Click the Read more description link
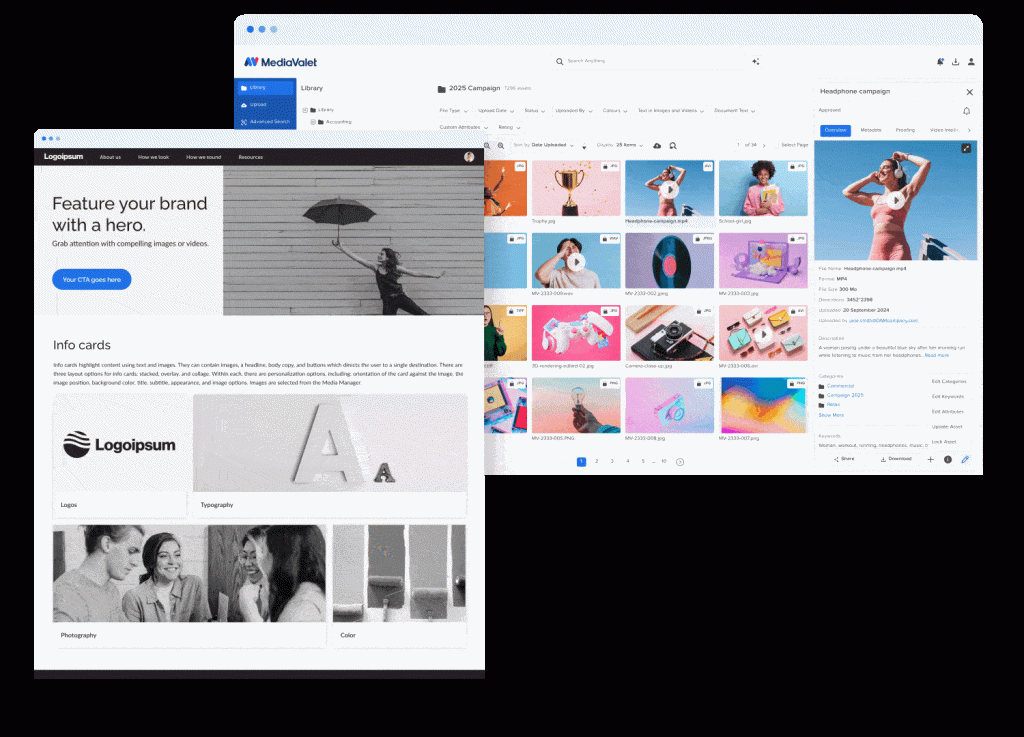Screen dimensions: 1024x737 (x=936, y=355)
